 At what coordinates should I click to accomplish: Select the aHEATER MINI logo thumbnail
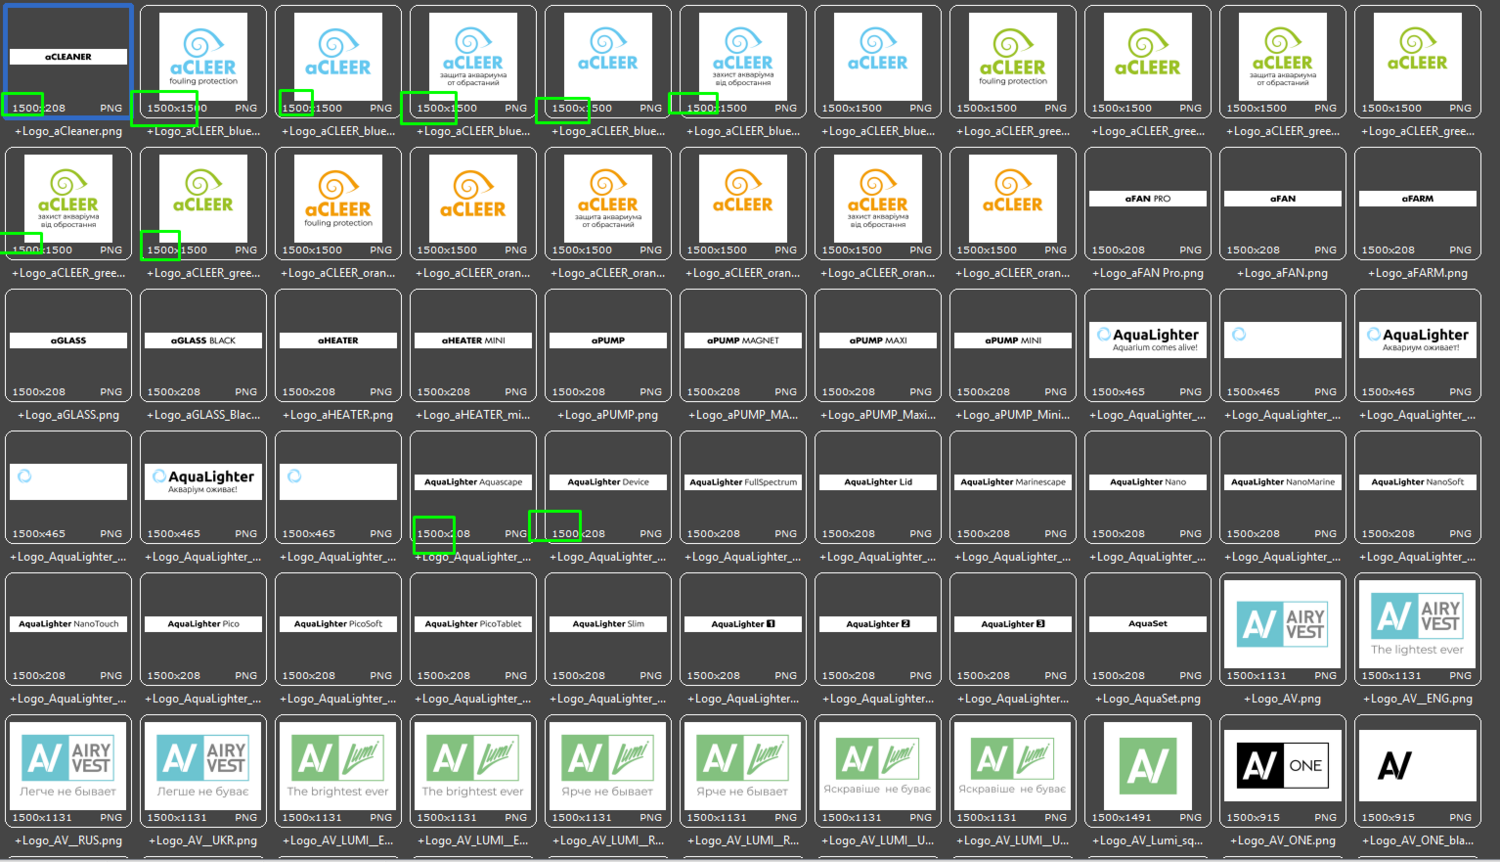(x=473, y=345)
